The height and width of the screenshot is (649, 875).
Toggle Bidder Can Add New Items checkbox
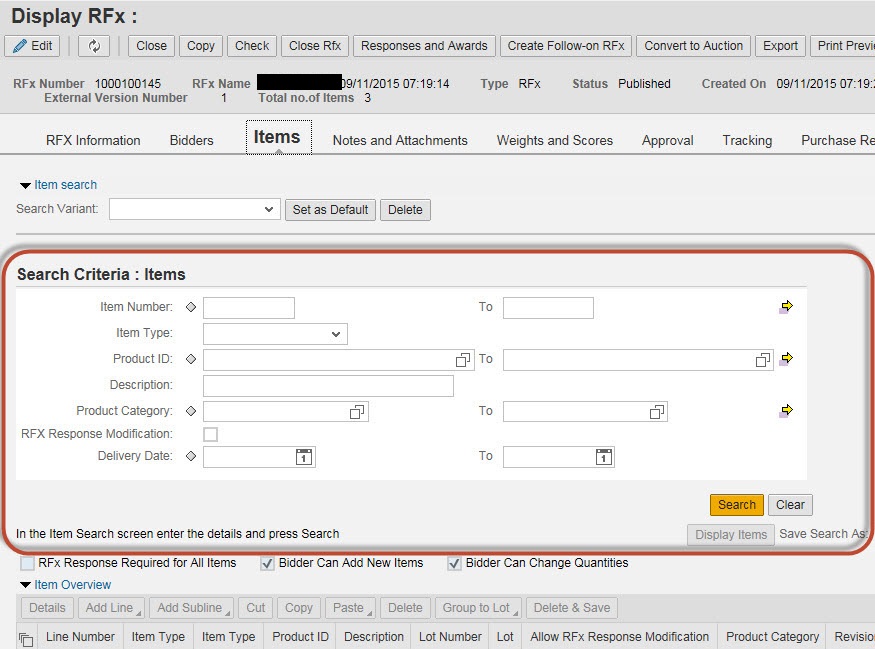click(x=267, y=564)
